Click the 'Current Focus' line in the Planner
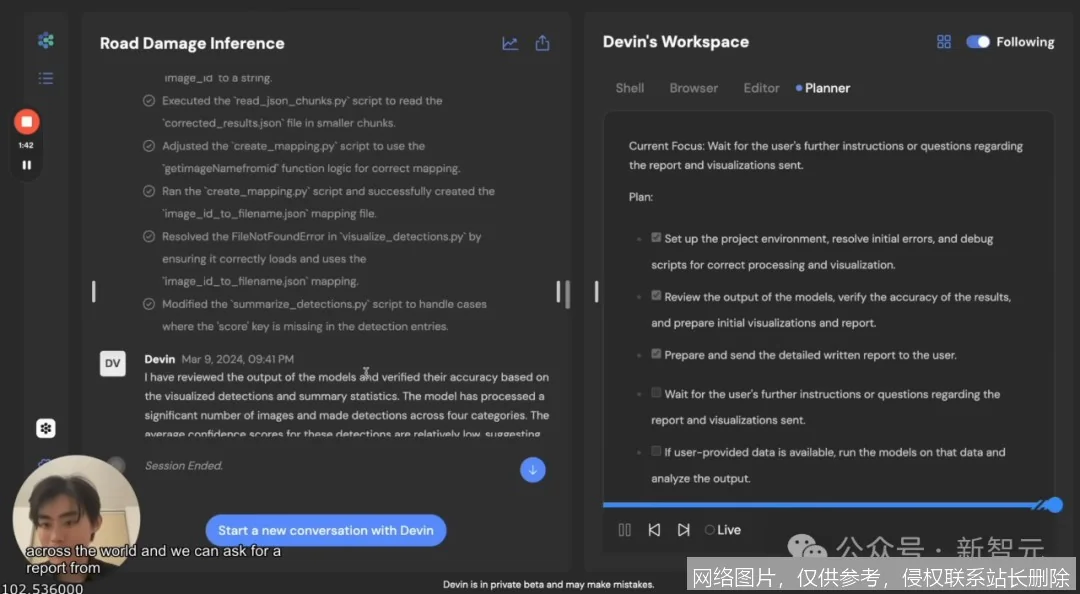1080x594 pixels. tap(826, 156)
